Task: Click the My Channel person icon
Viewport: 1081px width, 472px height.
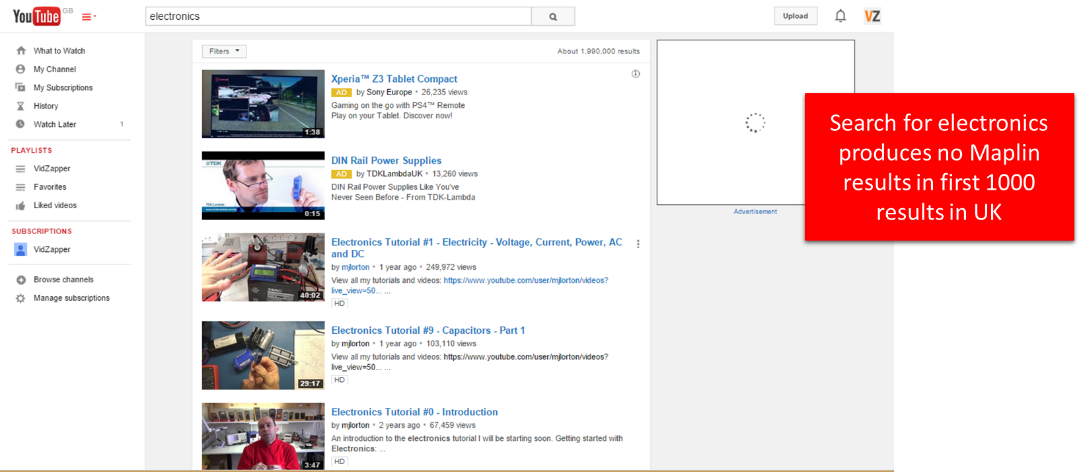Action: click(21, 70)
